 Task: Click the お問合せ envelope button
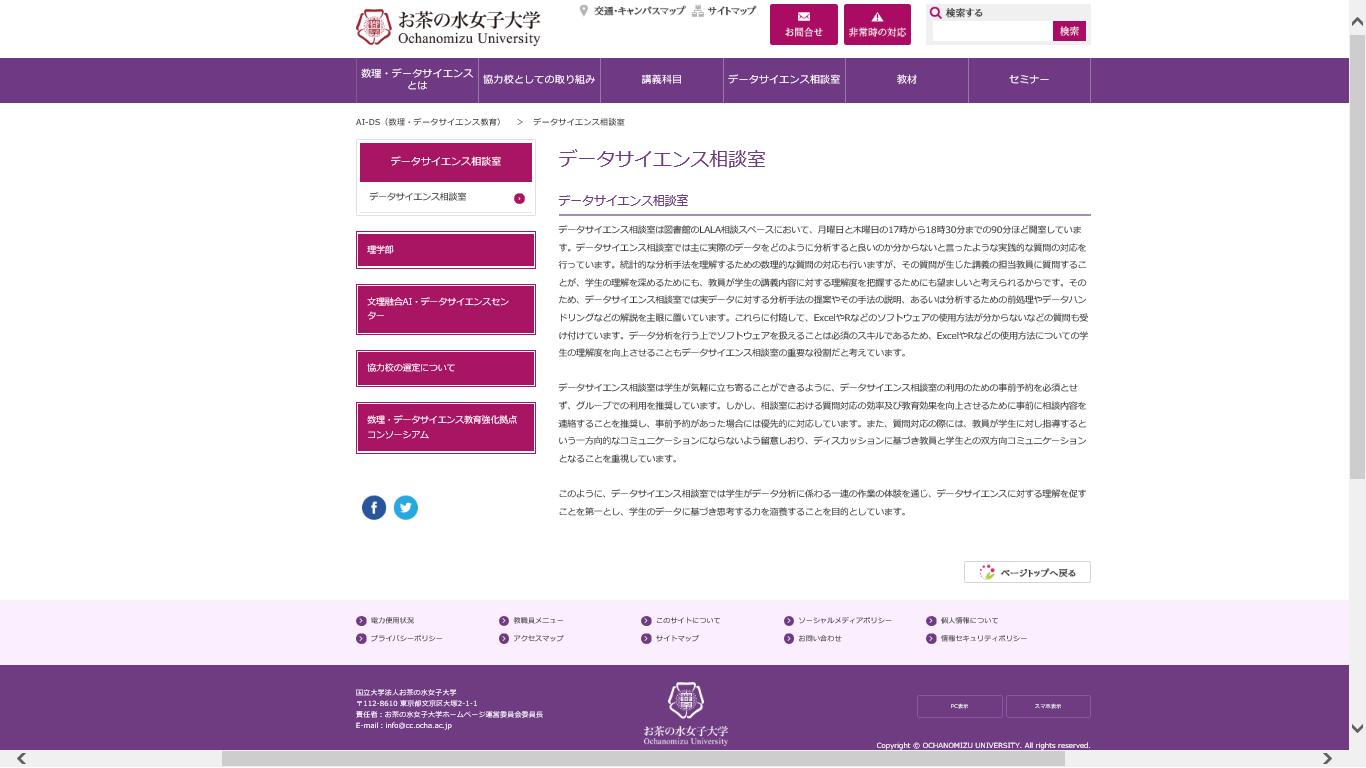(x=804, y=25)
